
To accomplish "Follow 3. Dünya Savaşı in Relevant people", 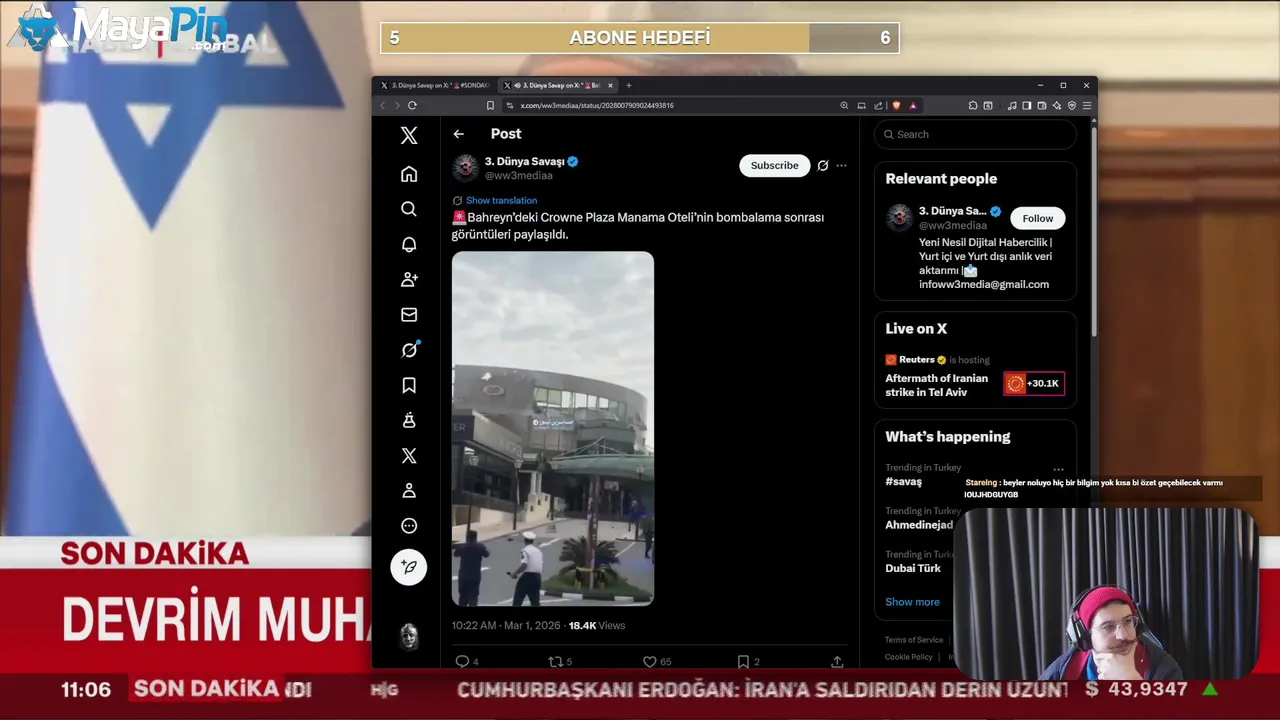I will click(x=1038, y=218).
